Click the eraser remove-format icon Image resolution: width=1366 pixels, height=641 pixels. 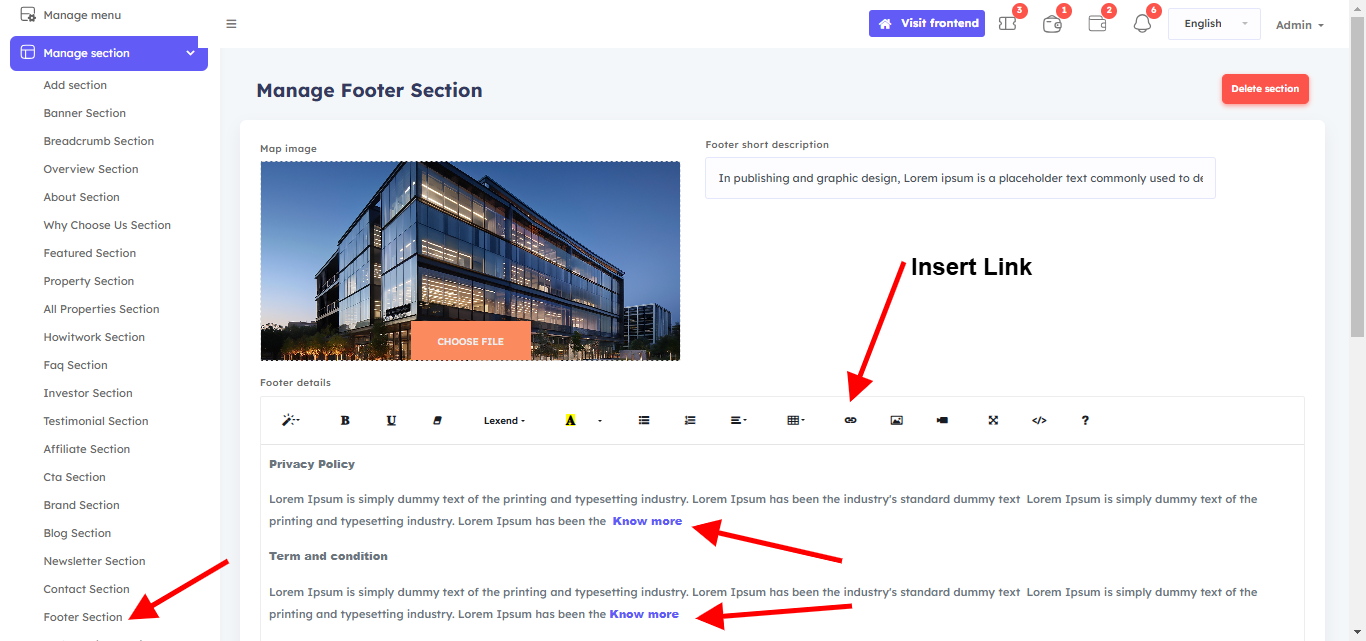437,421
